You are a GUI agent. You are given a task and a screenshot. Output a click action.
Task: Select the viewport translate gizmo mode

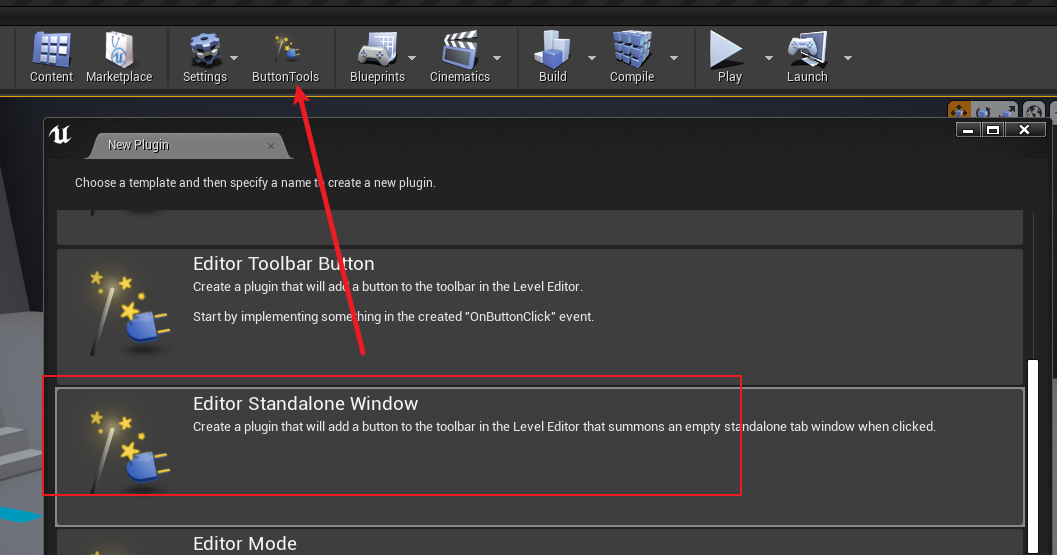959,111
